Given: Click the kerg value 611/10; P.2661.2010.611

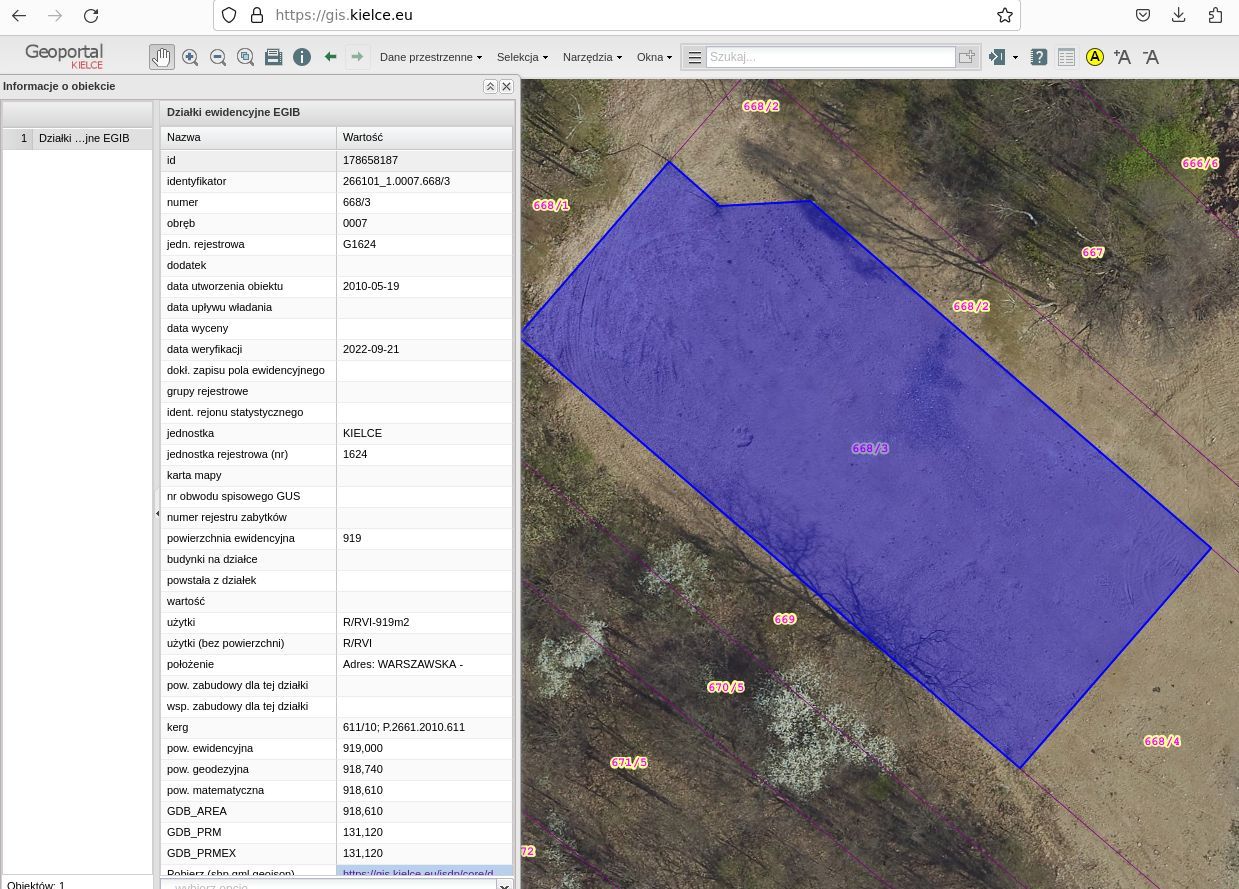Looking at the screenshot, I should 404,727.
